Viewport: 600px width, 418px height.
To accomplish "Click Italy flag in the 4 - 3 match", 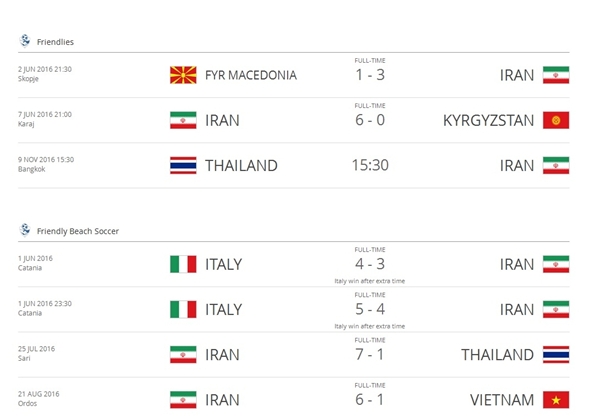I will click(183, 264).
